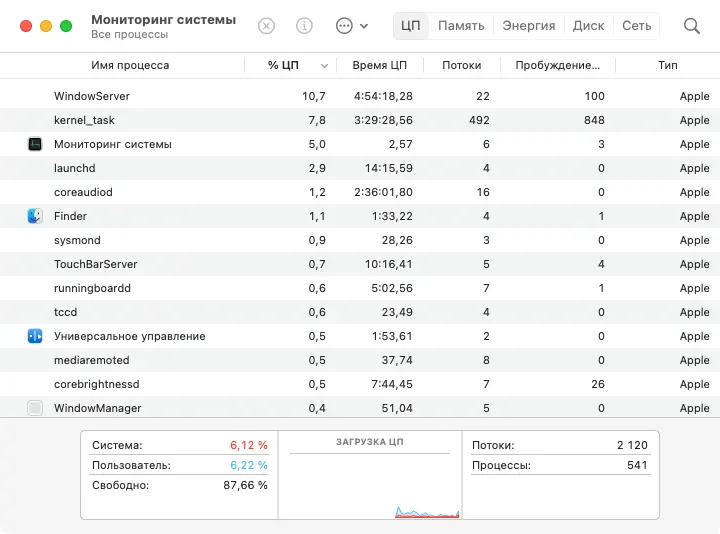
Task: Switch to the Диск tab
Action: coord(588,26)
